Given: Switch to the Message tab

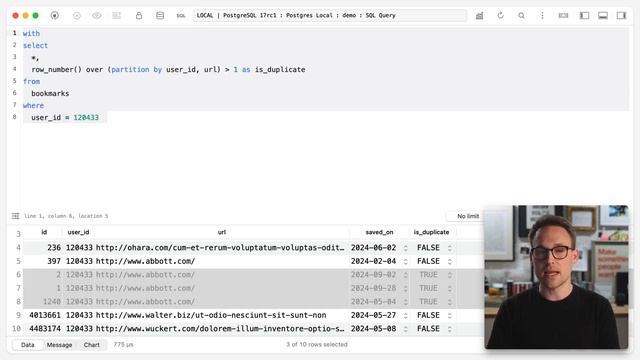Looking at the screenshot, I should [59, 345].
